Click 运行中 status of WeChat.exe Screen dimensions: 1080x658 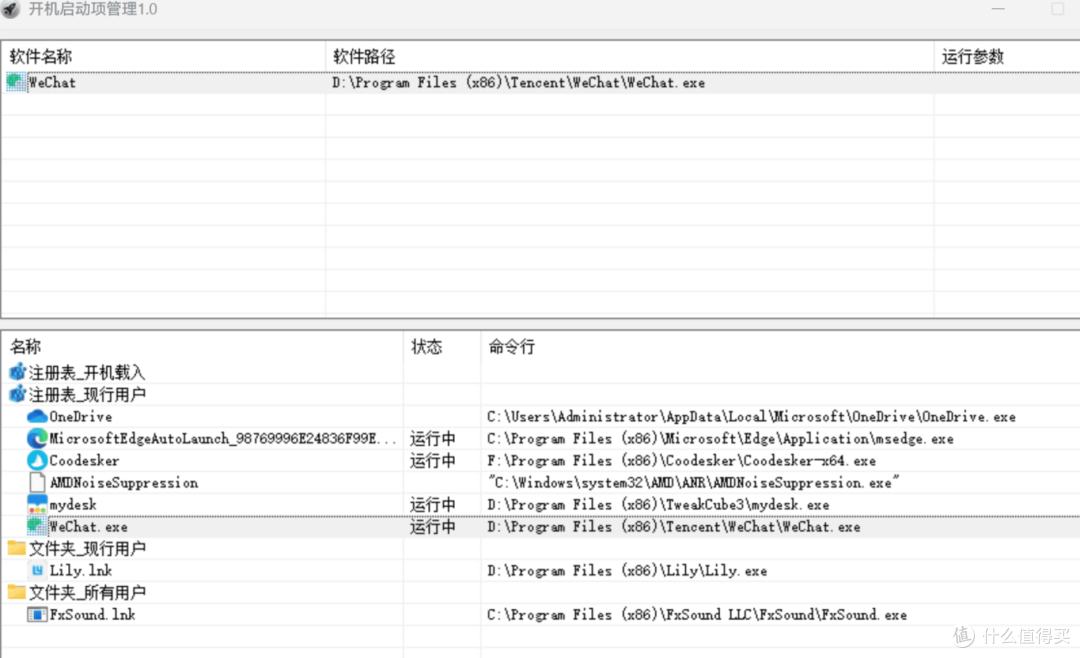click(x=433, y=527)
